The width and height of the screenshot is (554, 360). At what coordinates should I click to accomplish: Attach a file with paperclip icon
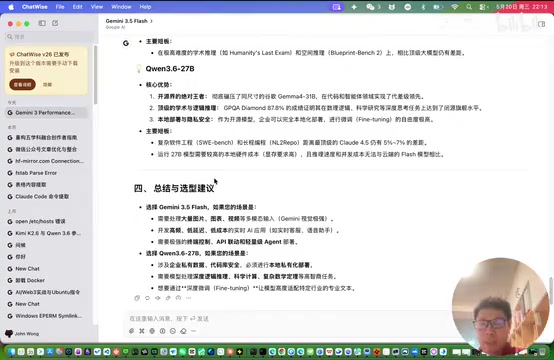click(x=131, y=331)
